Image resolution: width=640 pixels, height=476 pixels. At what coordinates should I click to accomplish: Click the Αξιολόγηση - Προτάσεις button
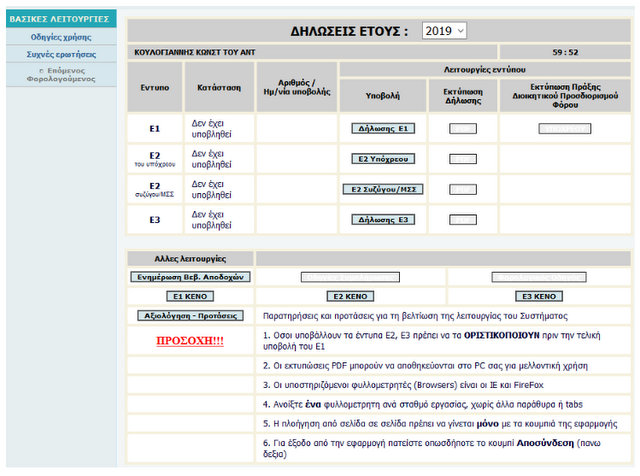coord(190,315)
